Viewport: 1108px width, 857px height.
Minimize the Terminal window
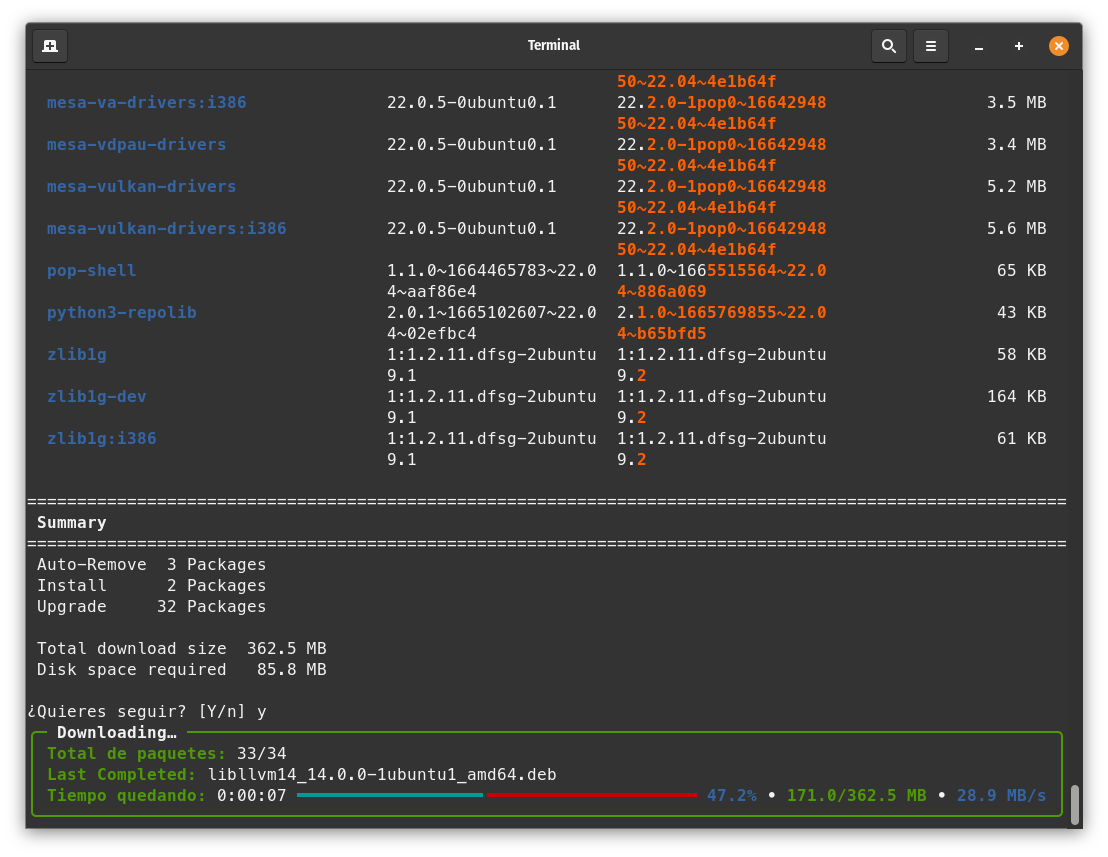point(979,47)
